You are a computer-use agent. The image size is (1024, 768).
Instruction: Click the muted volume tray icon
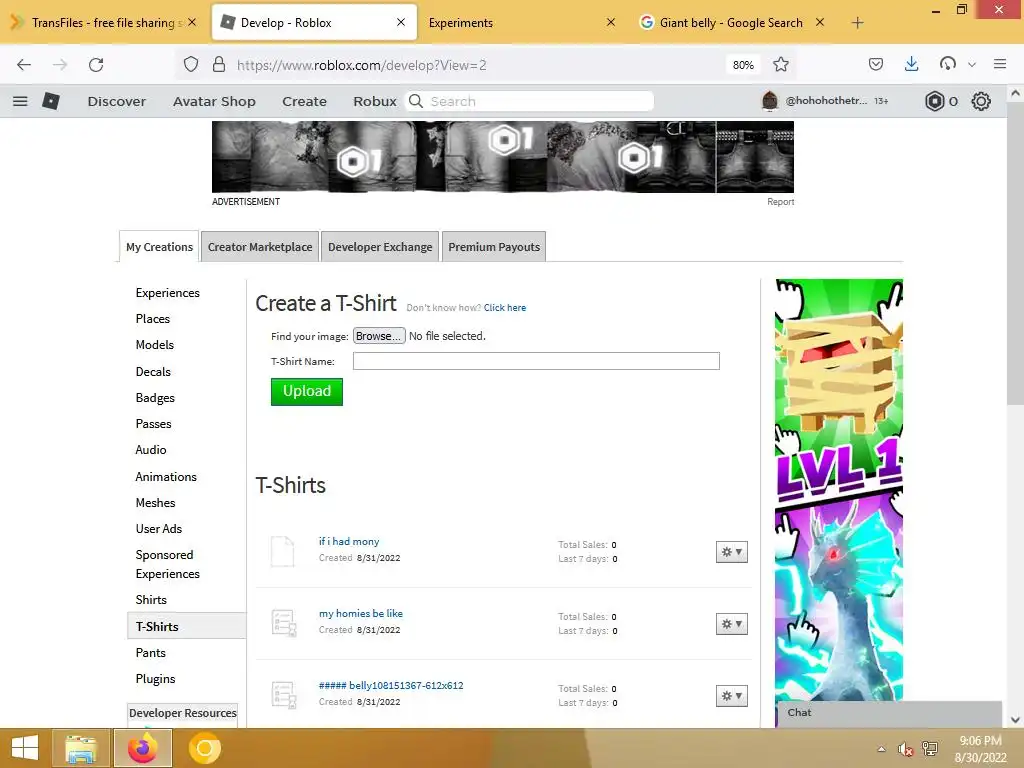[x=904, y=749]
